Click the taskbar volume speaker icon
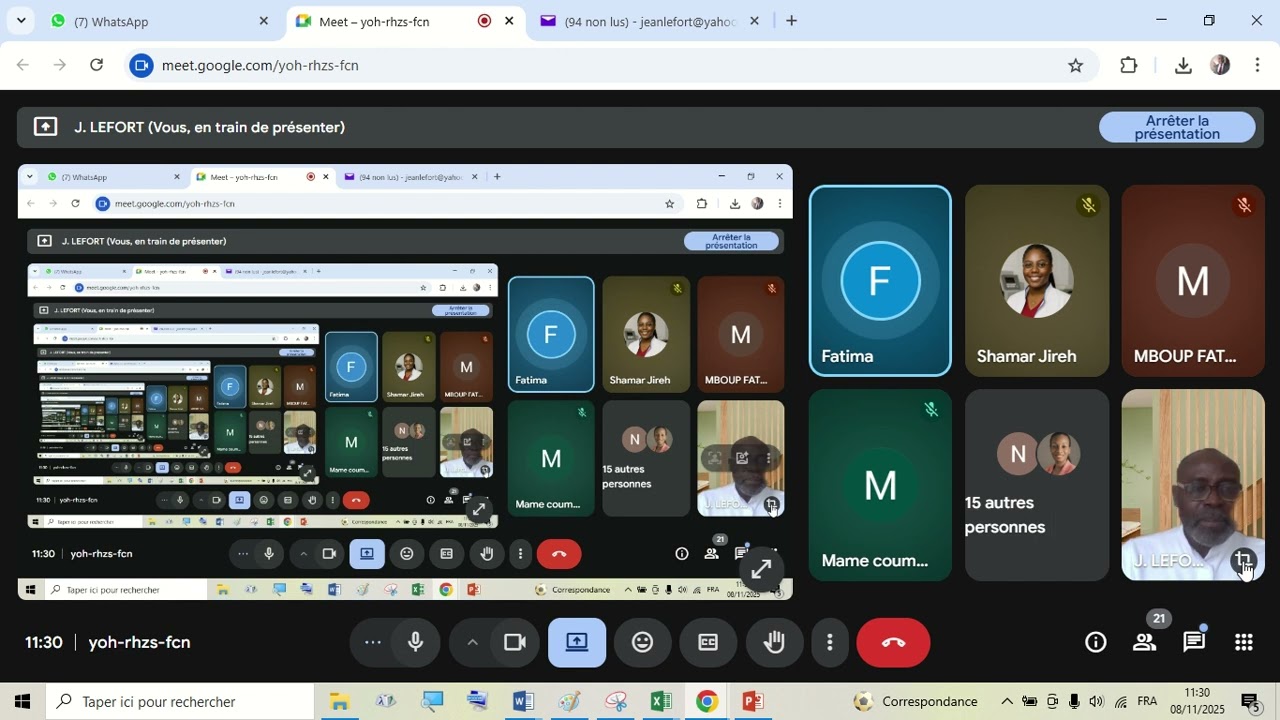 click(1097, 702)
